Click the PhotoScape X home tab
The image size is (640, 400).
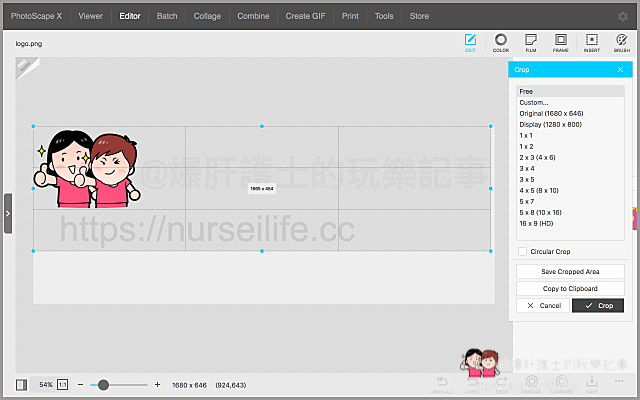pos(36,16)
